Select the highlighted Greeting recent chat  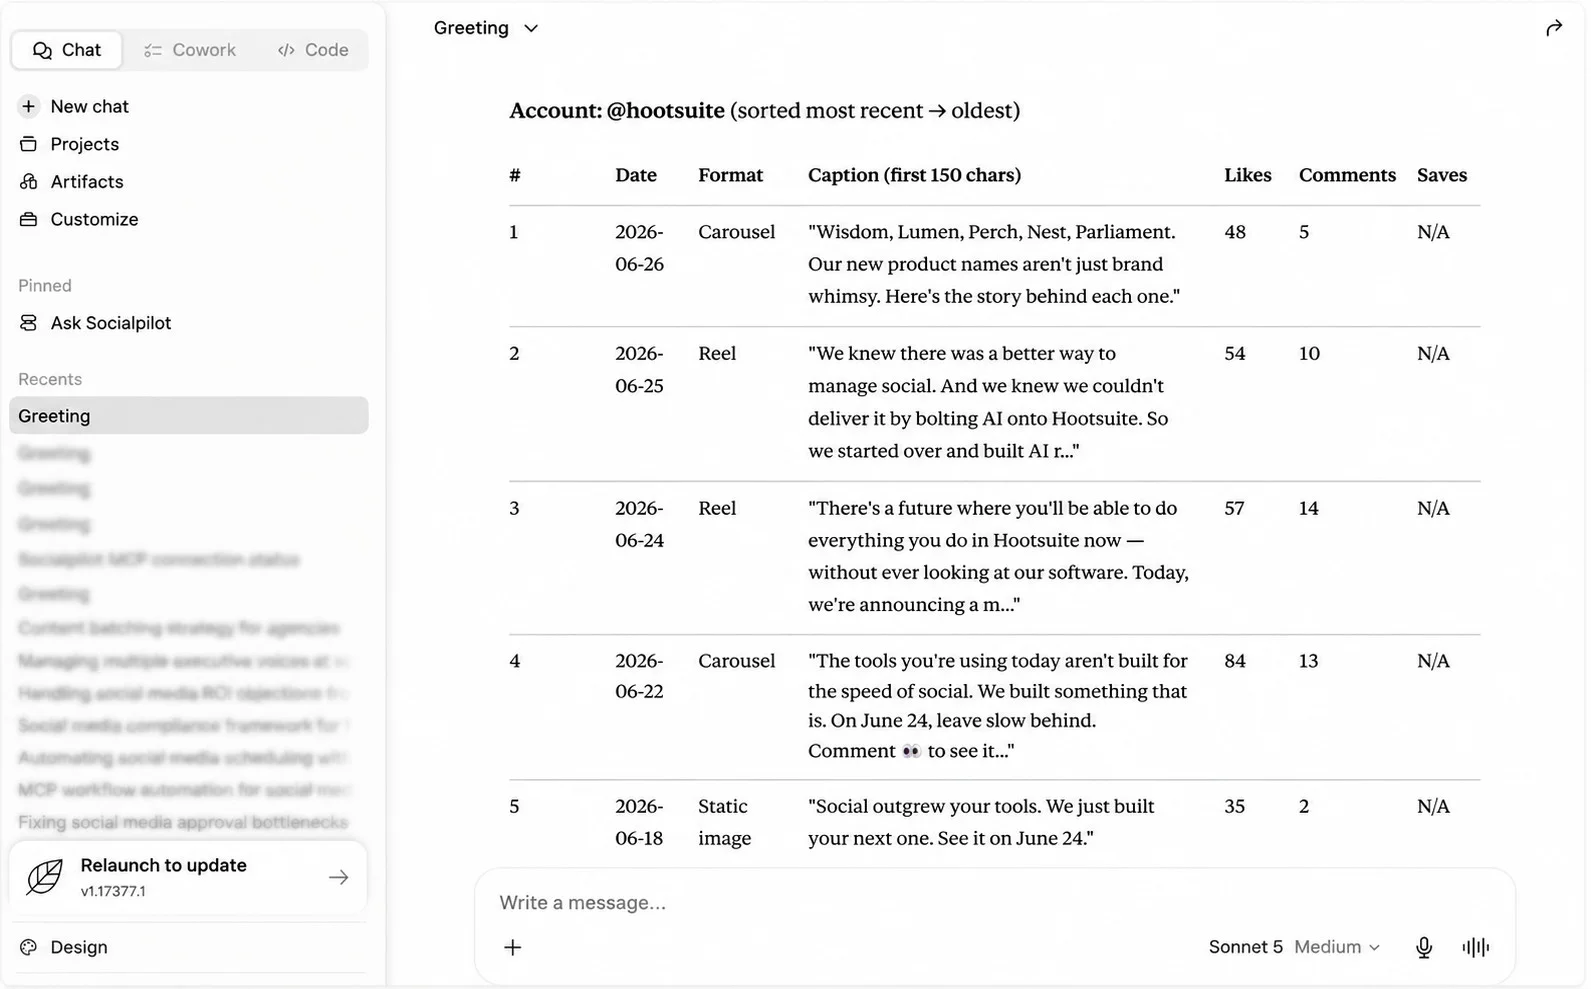pyautogui.click(x=189, y=416)
